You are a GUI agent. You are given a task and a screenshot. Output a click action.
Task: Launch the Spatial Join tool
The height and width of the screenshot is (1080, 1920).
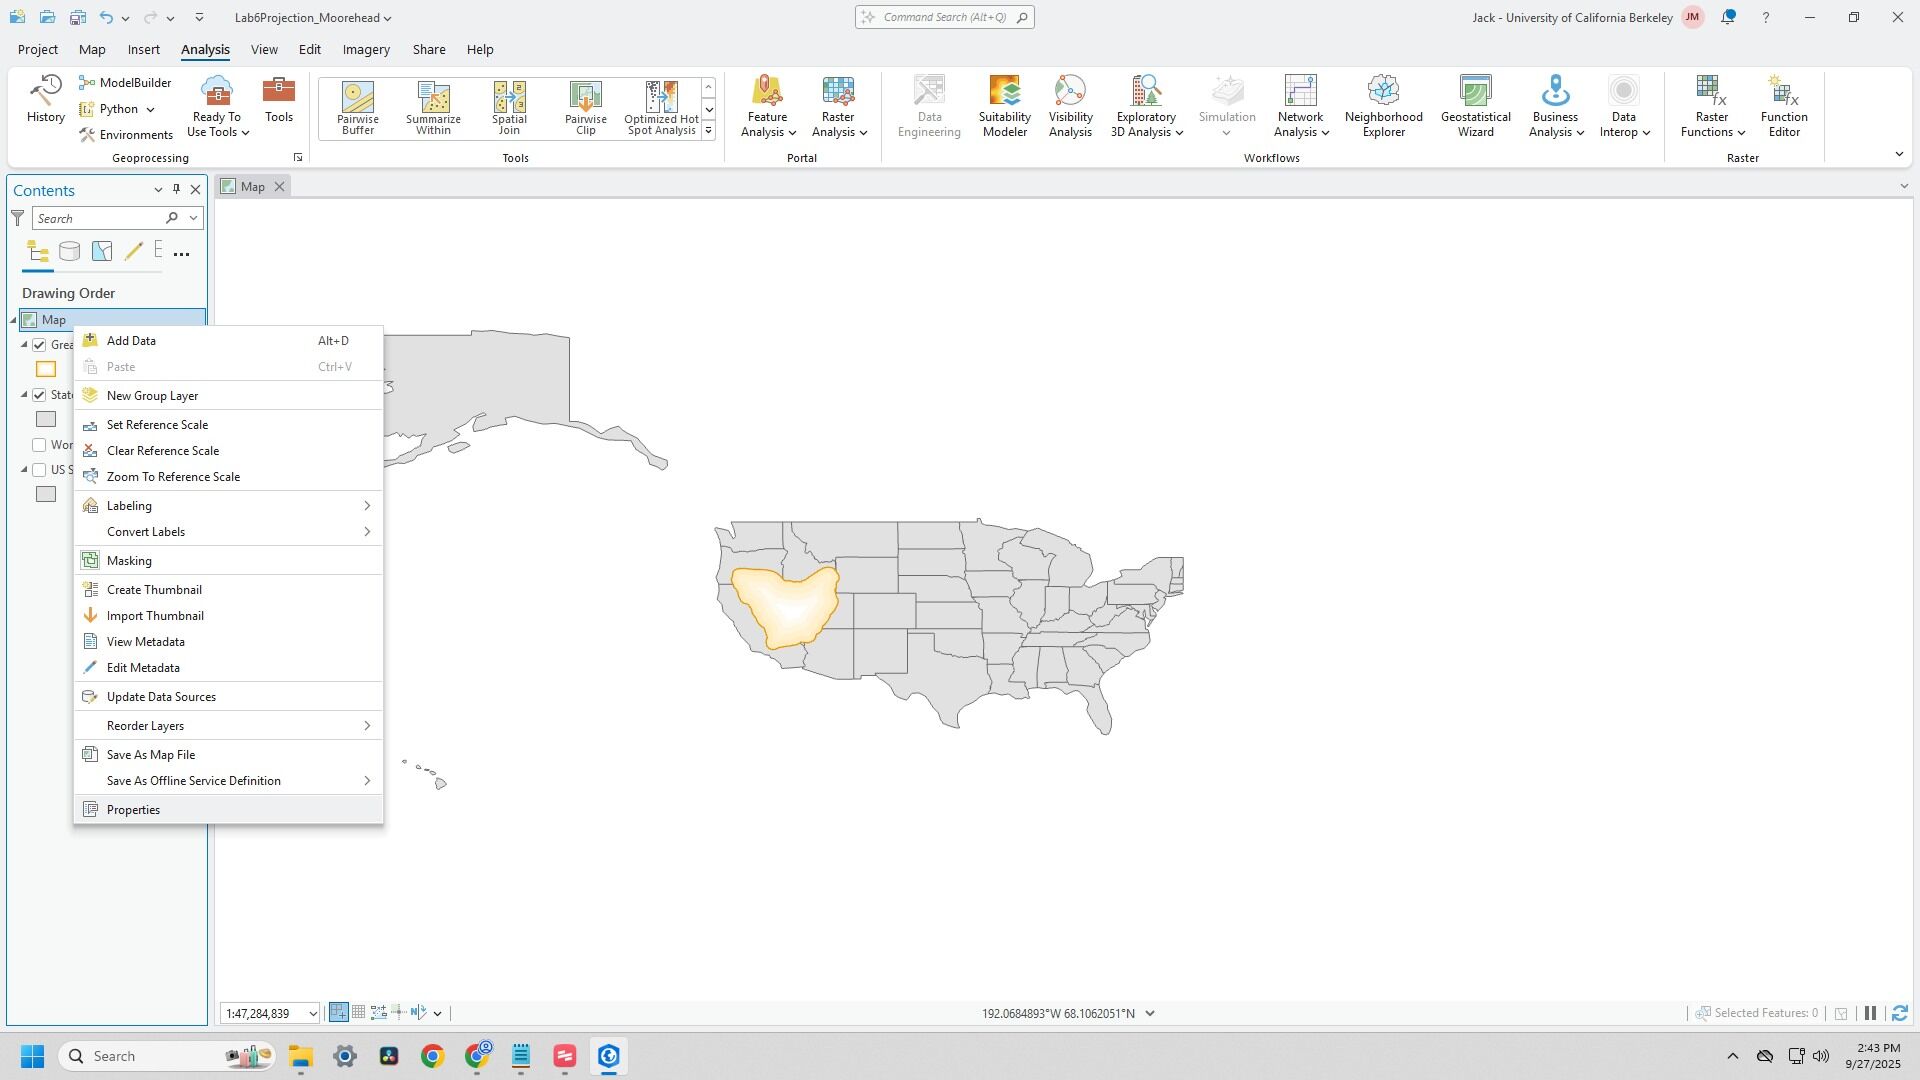(x=509, y=107)
